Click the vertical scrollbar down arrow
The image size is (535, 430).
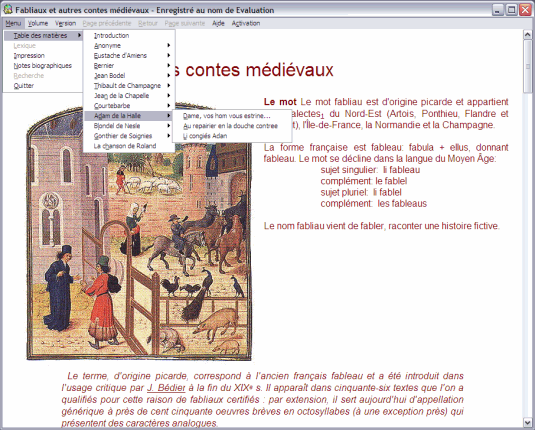[527, 422]
